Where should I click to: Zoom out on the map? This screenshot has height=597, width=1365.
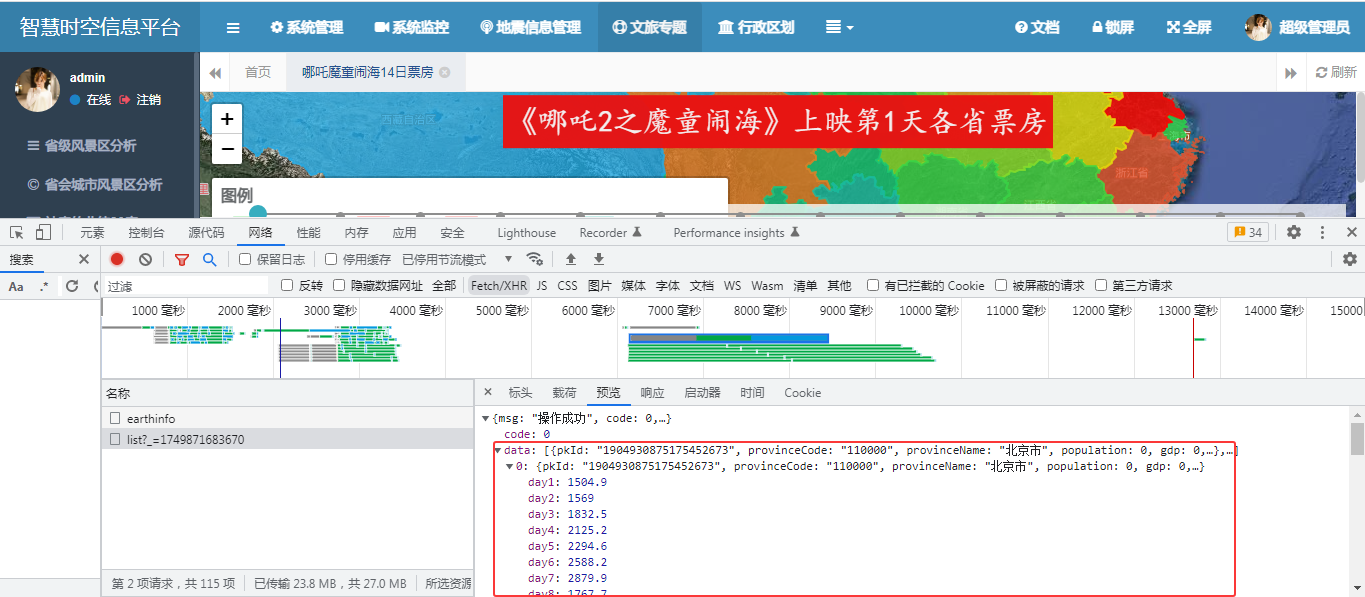pyautogui.click(x=227, y=149)
